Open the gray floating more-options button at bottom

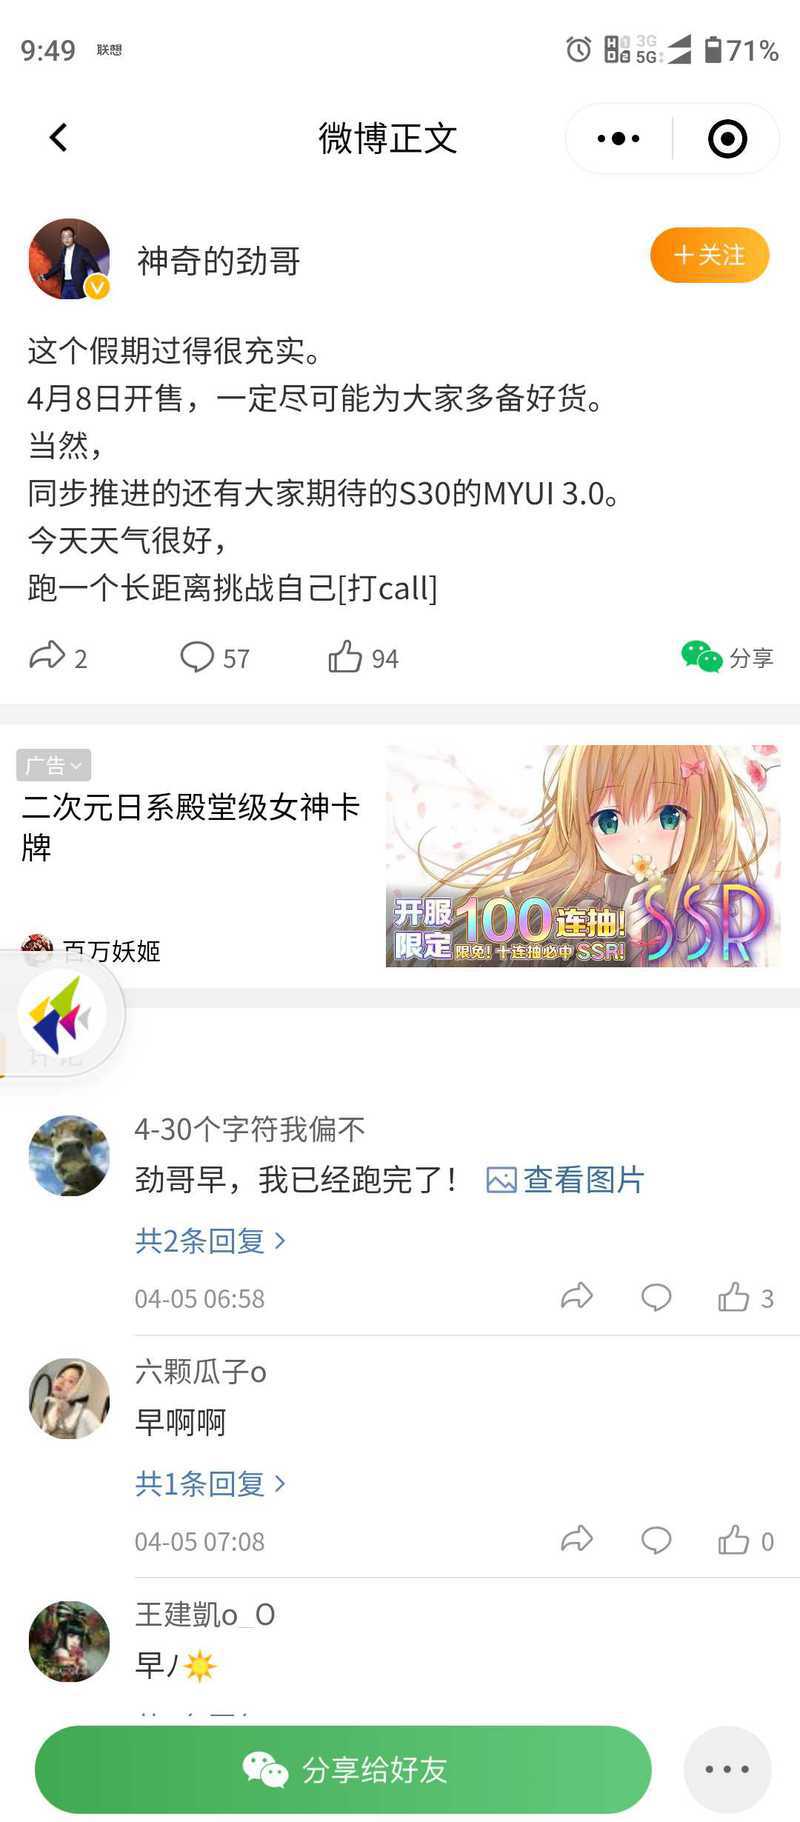(727, 1769)
